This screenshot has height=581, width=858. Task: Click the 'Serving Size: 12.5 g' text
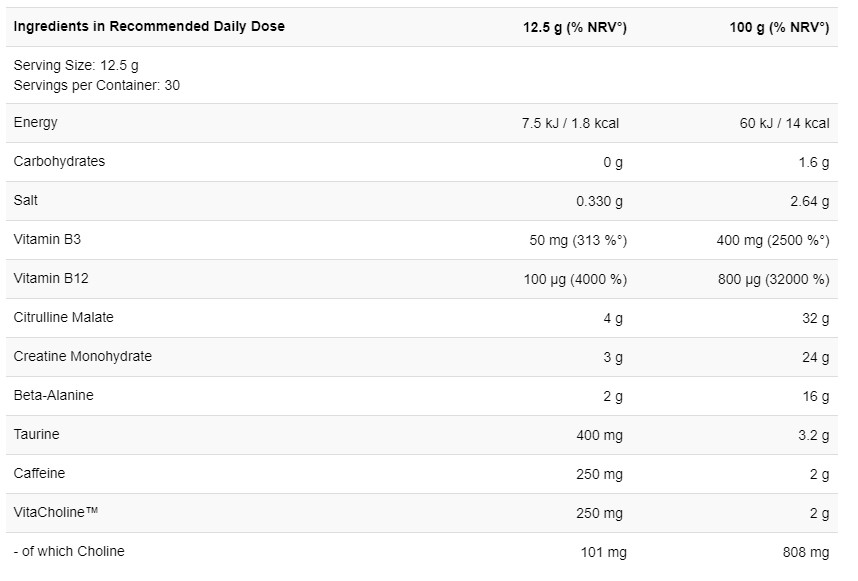pos(76,66)
